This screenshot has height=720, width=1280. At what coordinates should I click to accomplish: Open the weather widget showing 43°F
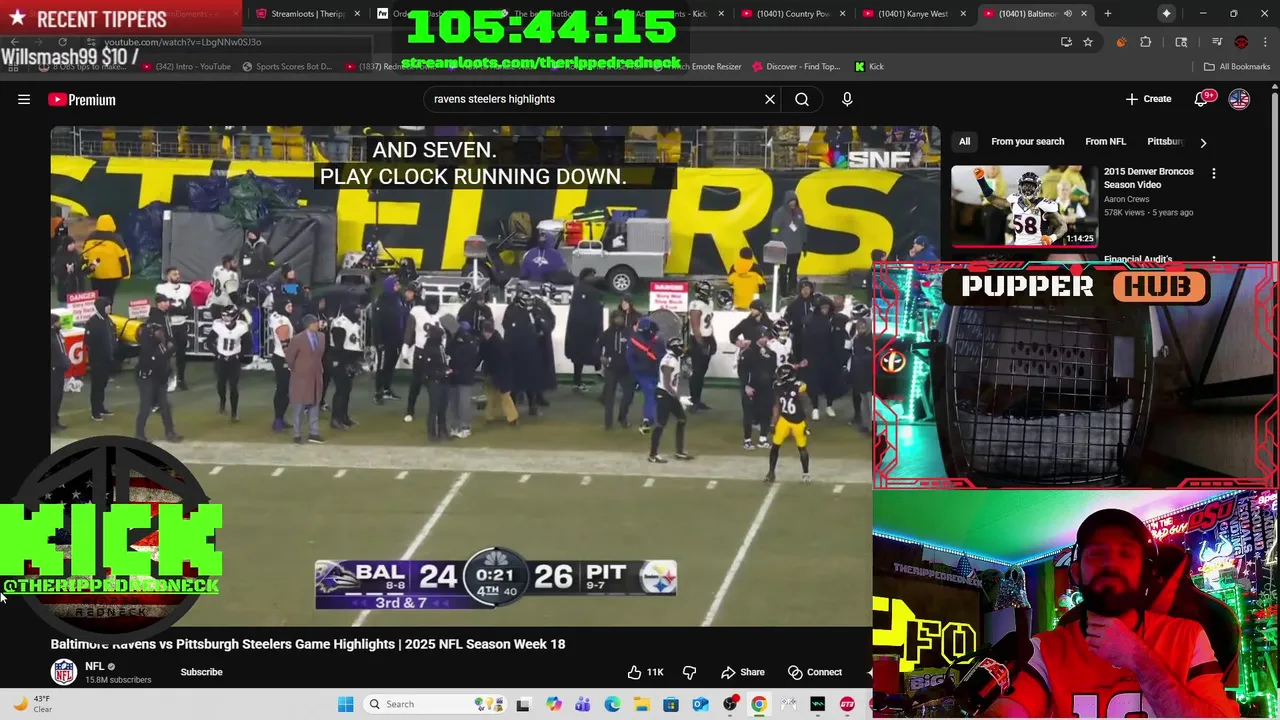(32, 704)
